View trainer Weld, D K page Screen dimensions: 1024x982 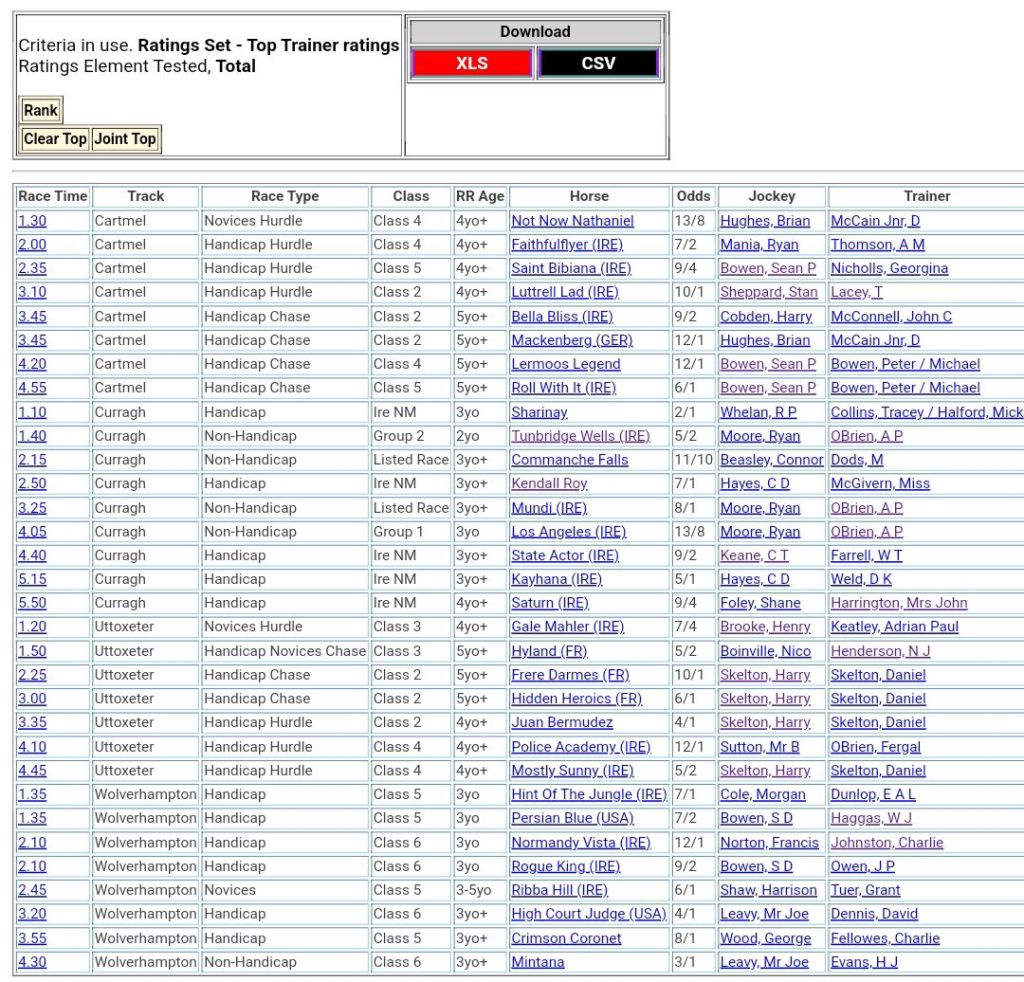[x=860, y=579]
